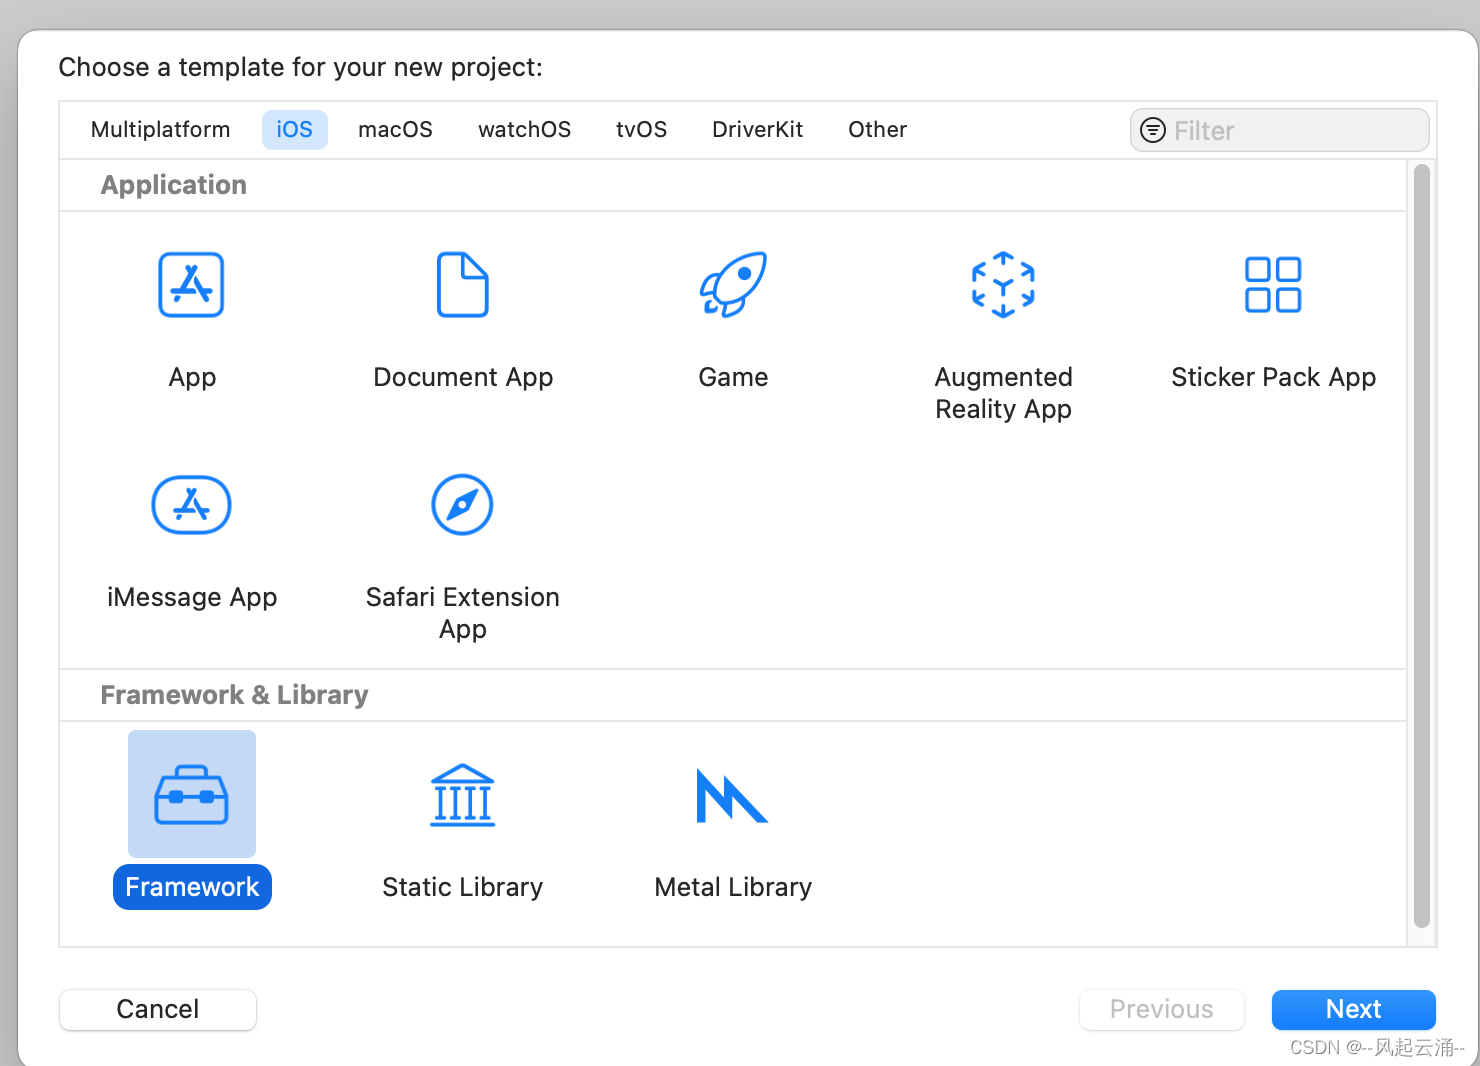
Task: Switch to the macOS tab
Action: pos(395,130)
